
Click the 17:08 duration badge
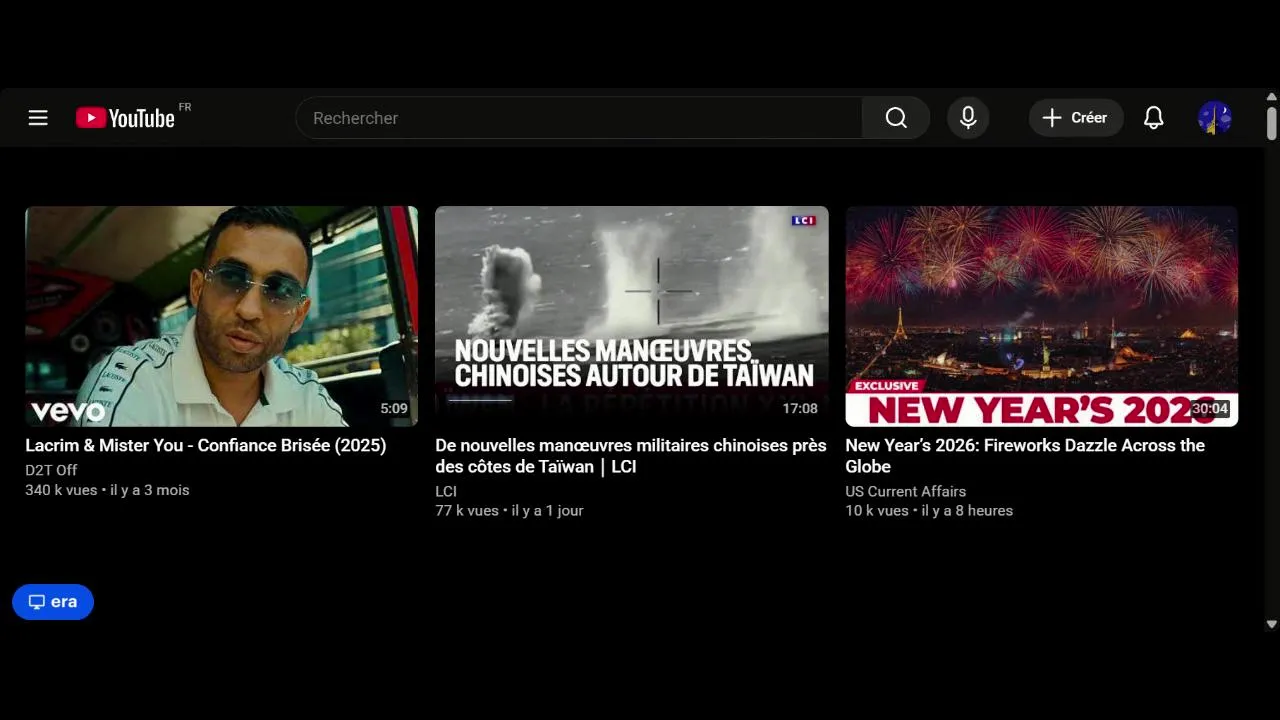[x=800, y=409]
